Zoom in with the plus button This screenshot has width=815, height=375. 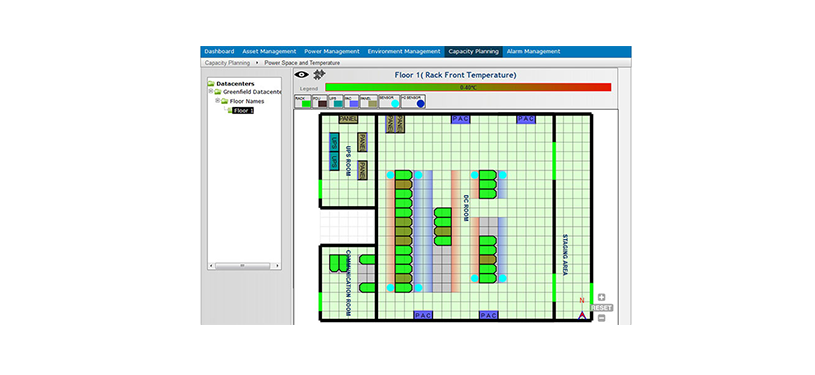click(601, 298)
